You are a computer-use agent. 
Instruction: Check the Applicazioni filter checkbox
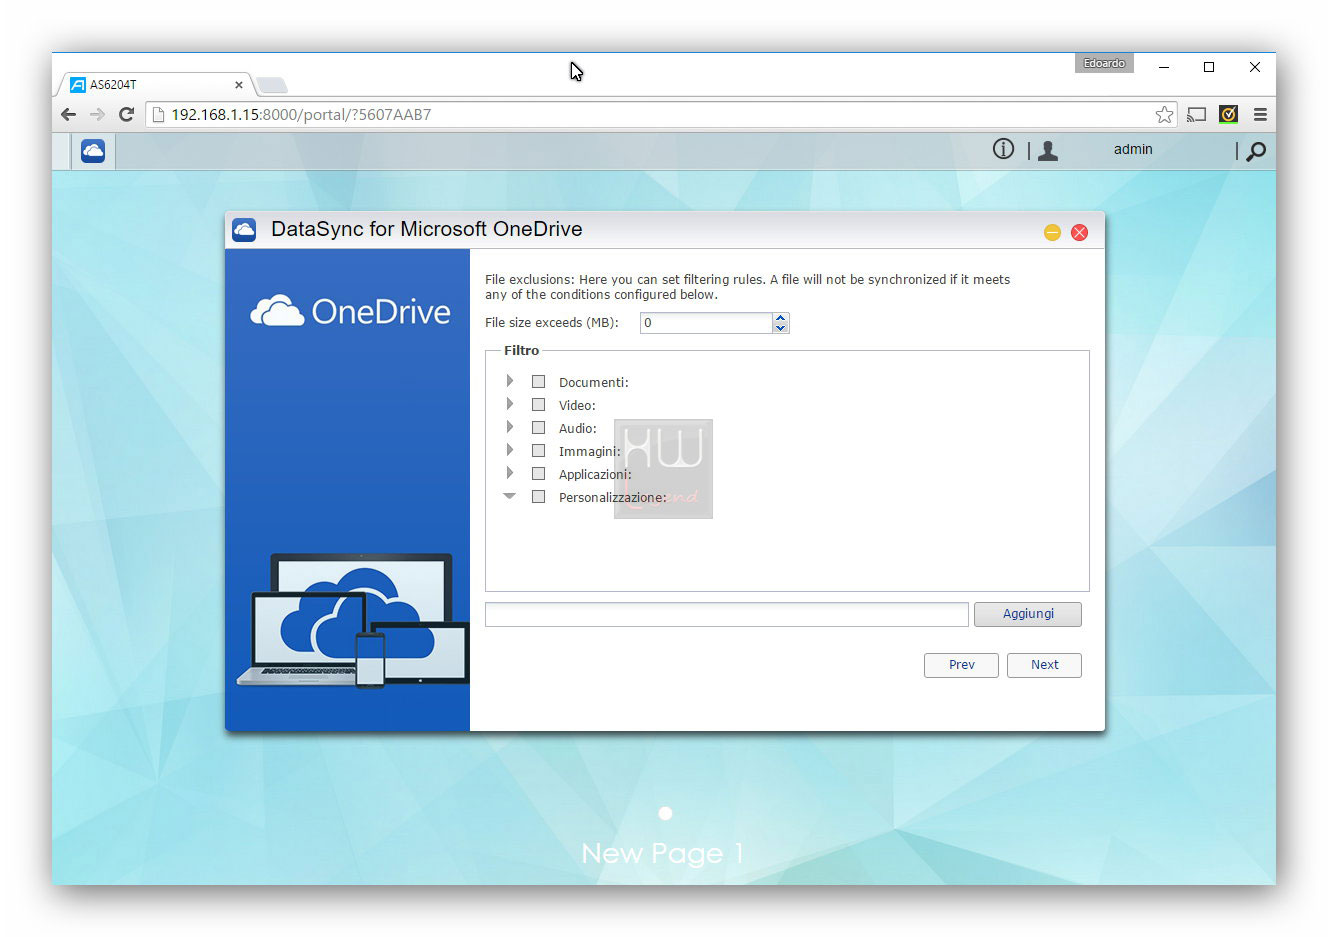point(538,473)
